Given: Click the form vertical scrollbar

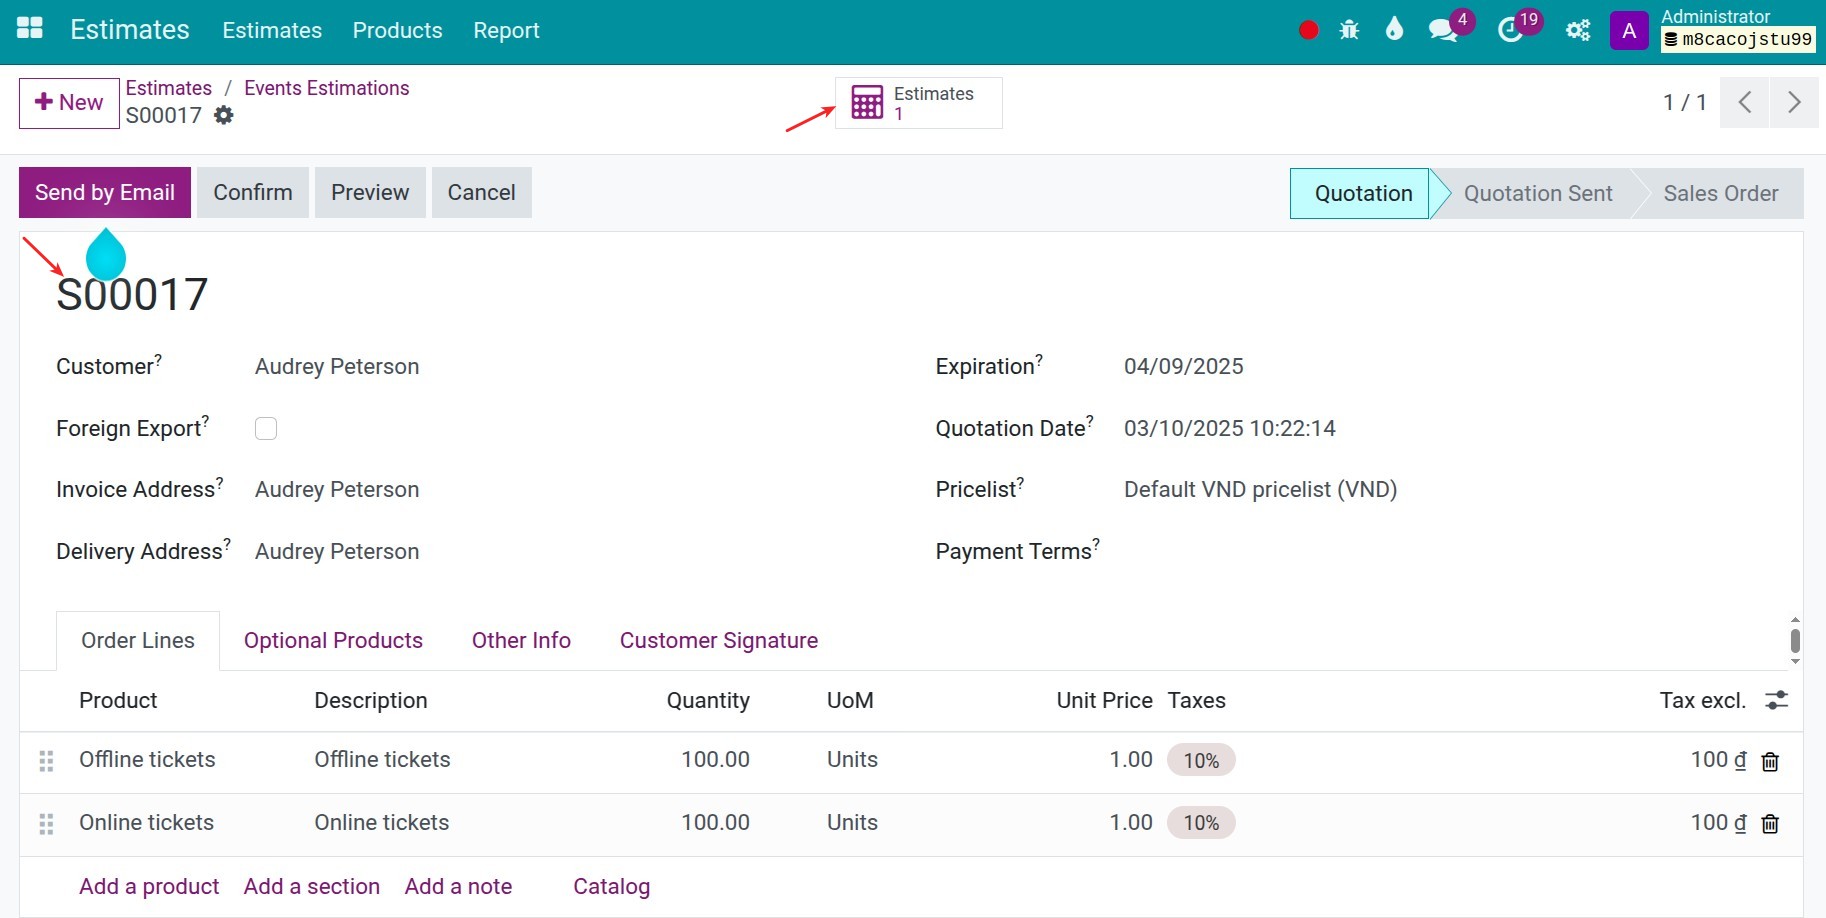Looking at the screenshot, I should [x=1795, y=640].
